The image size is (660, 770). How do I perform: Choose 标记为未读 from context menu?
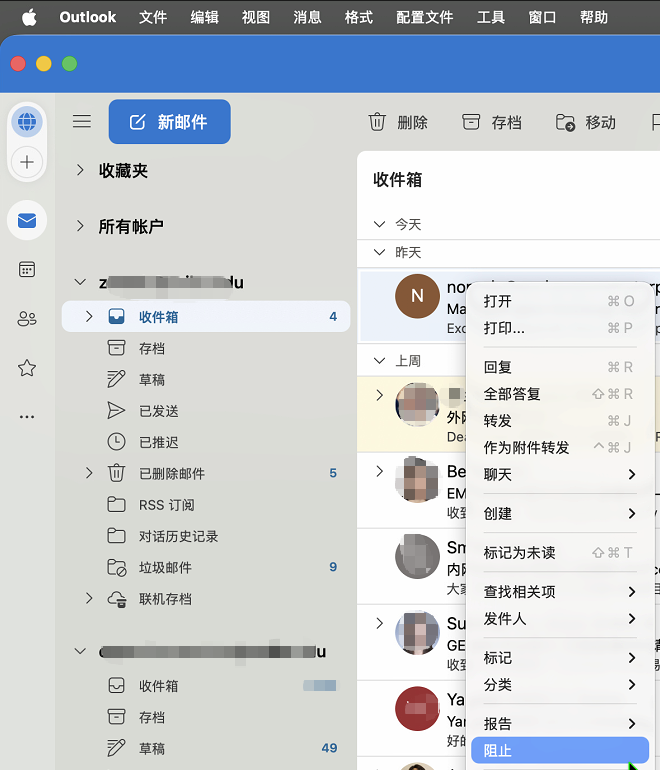point(519,552)
